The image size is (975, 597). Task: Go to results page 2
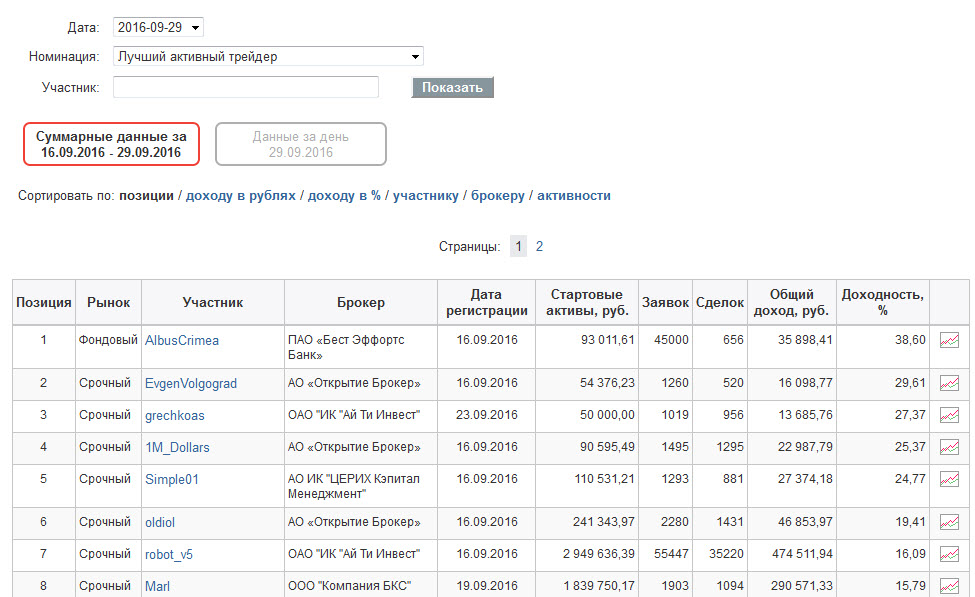point(539,246)
